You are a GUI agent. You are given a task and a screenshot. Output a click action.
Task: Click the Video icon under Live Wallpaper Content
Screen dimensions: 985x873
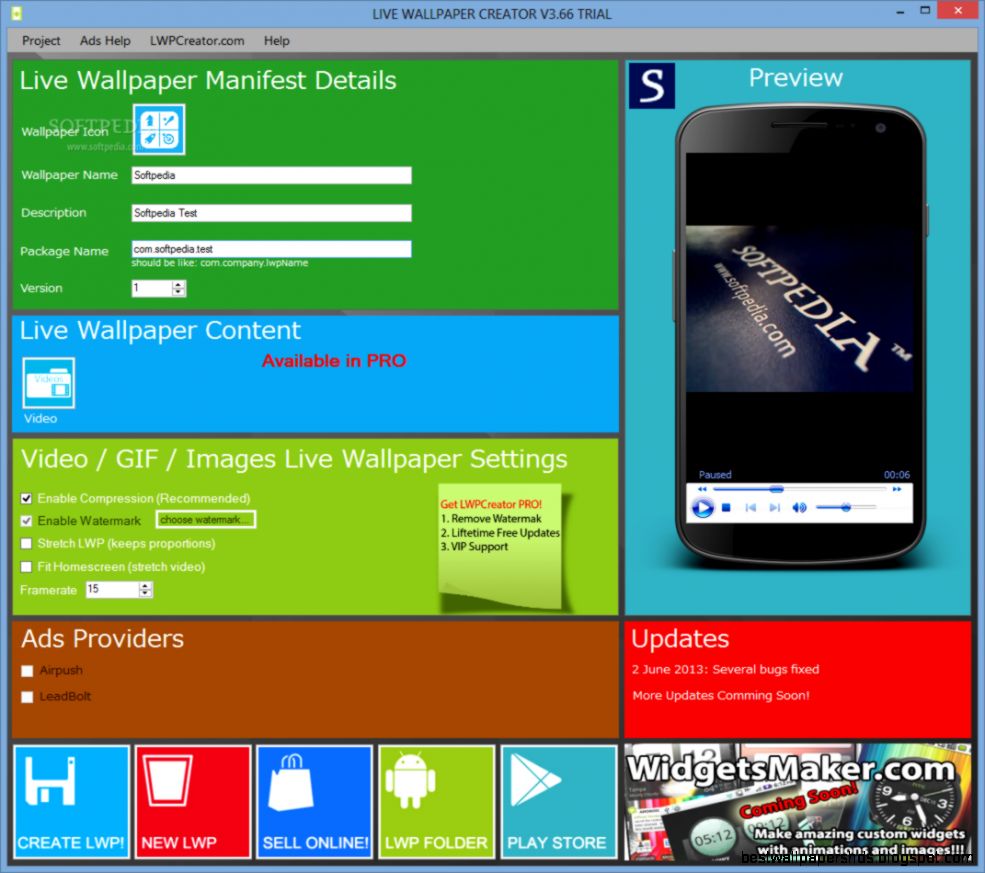tap(47, 385)
